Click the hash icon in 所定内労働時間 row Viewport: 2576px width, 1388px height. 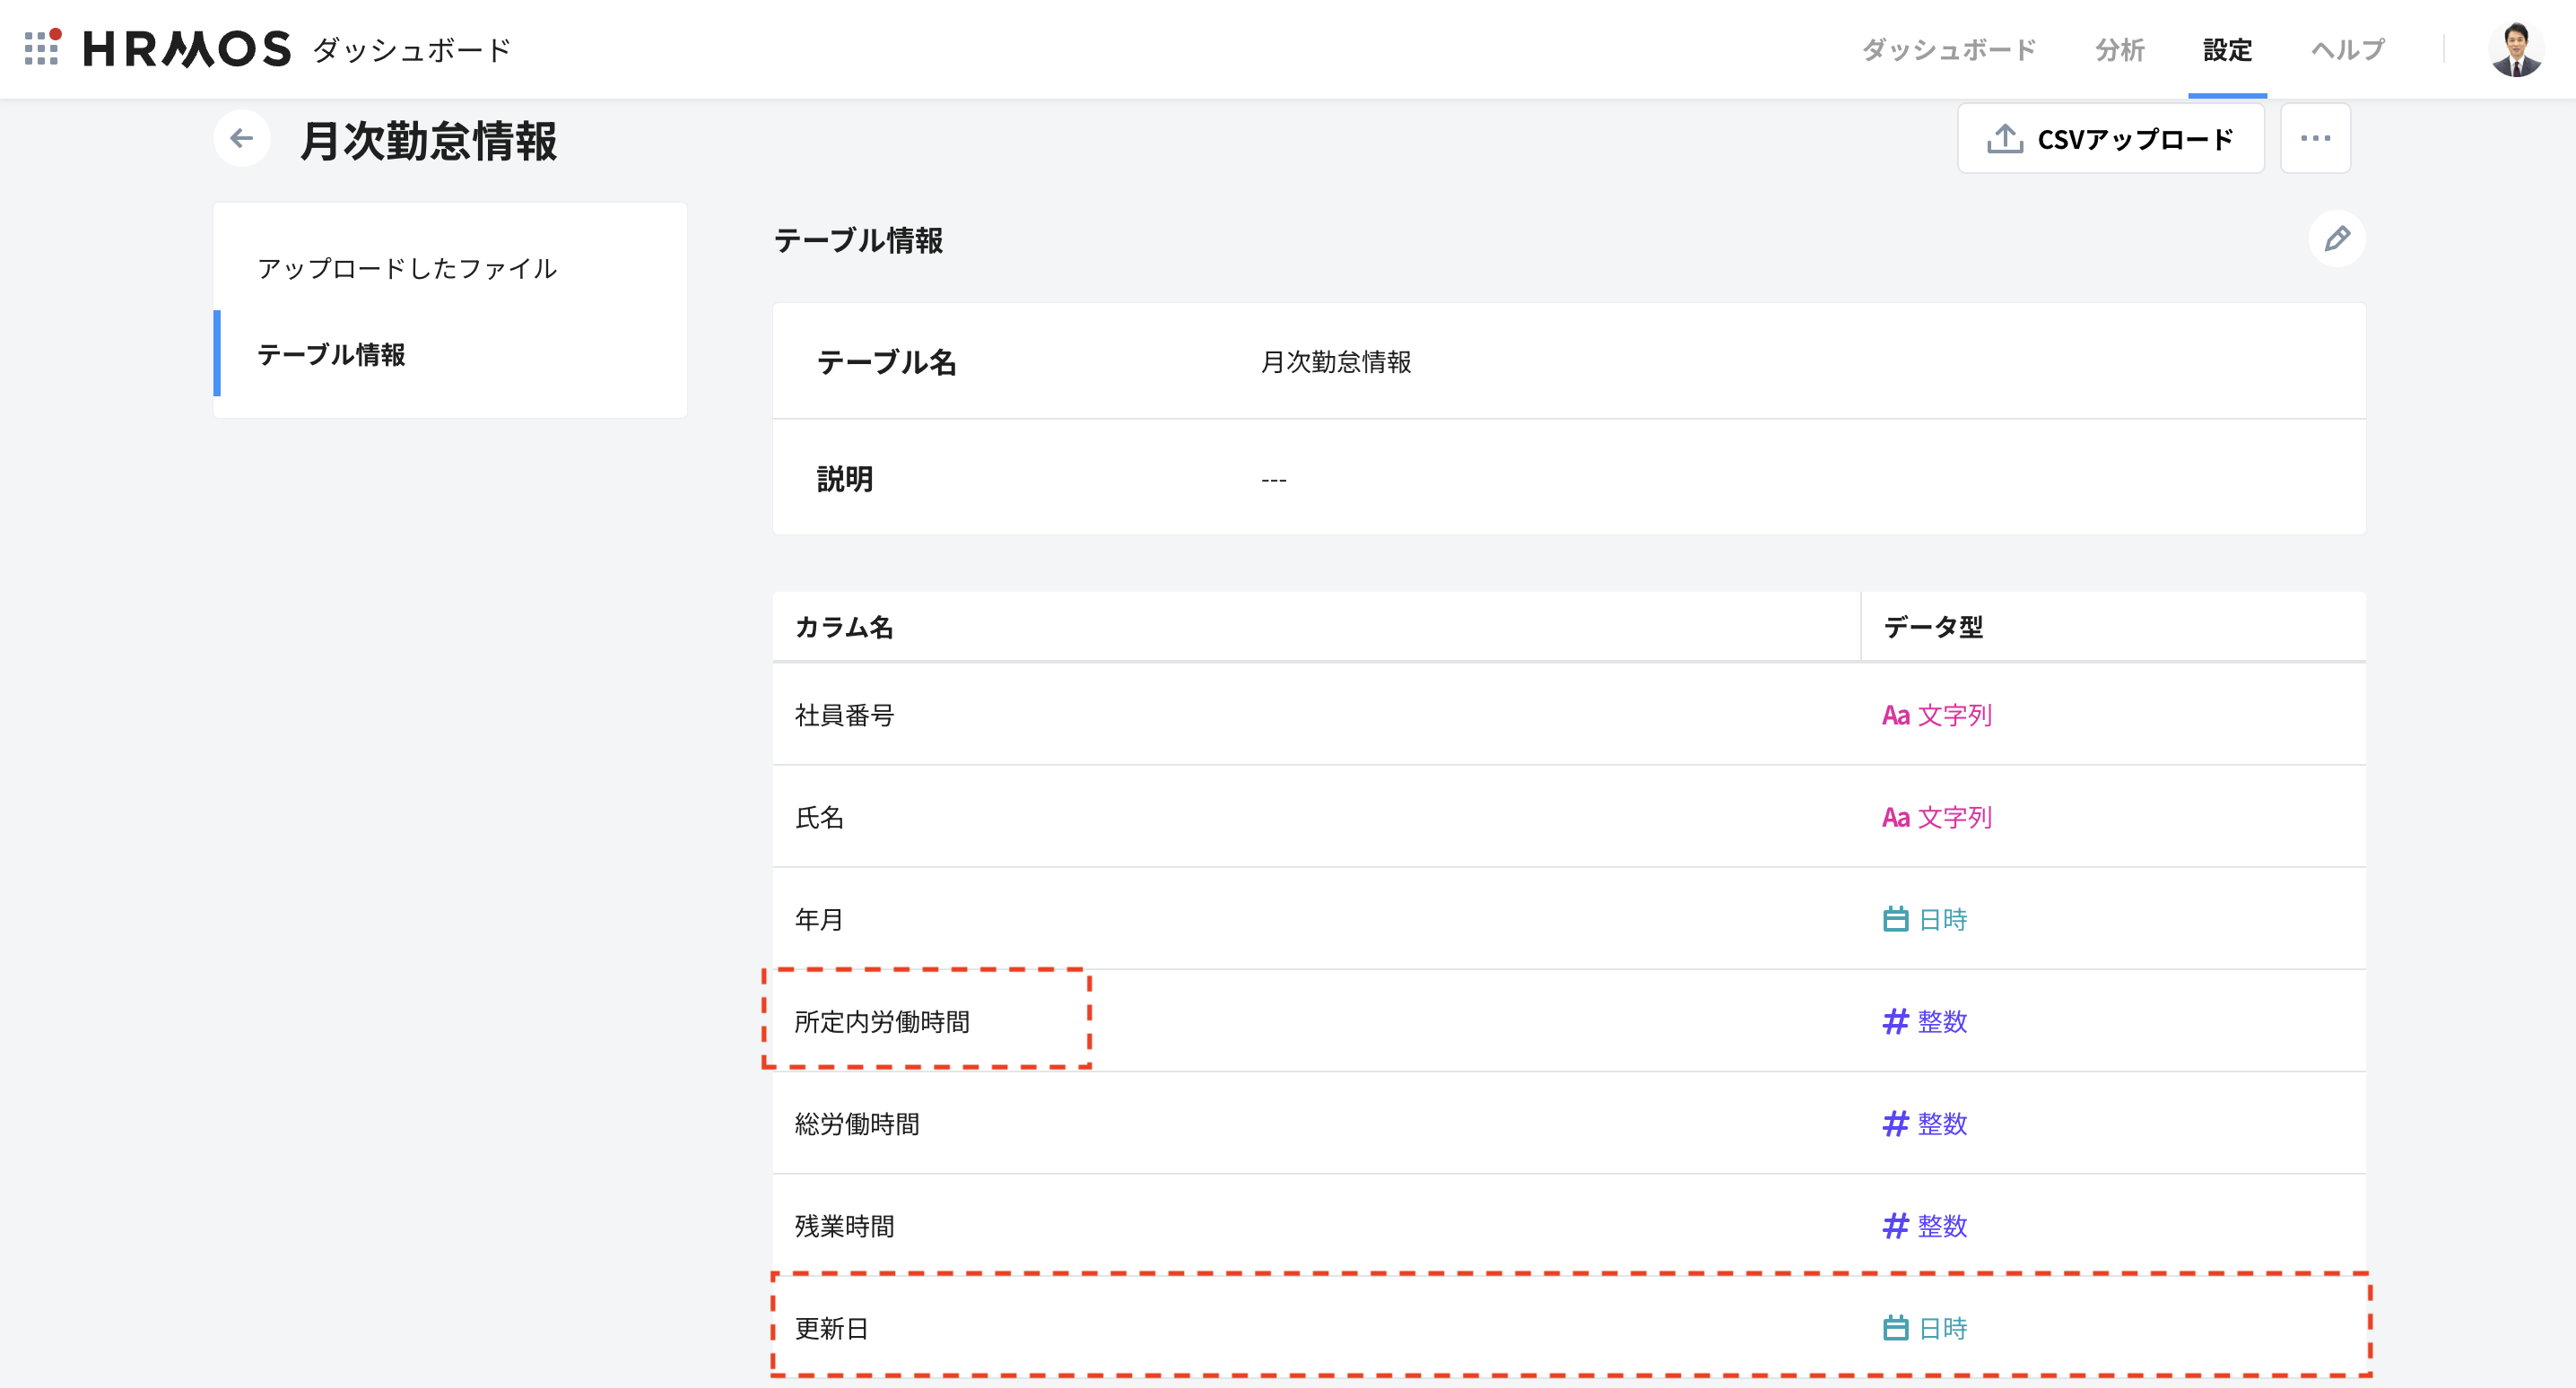1895,1021
